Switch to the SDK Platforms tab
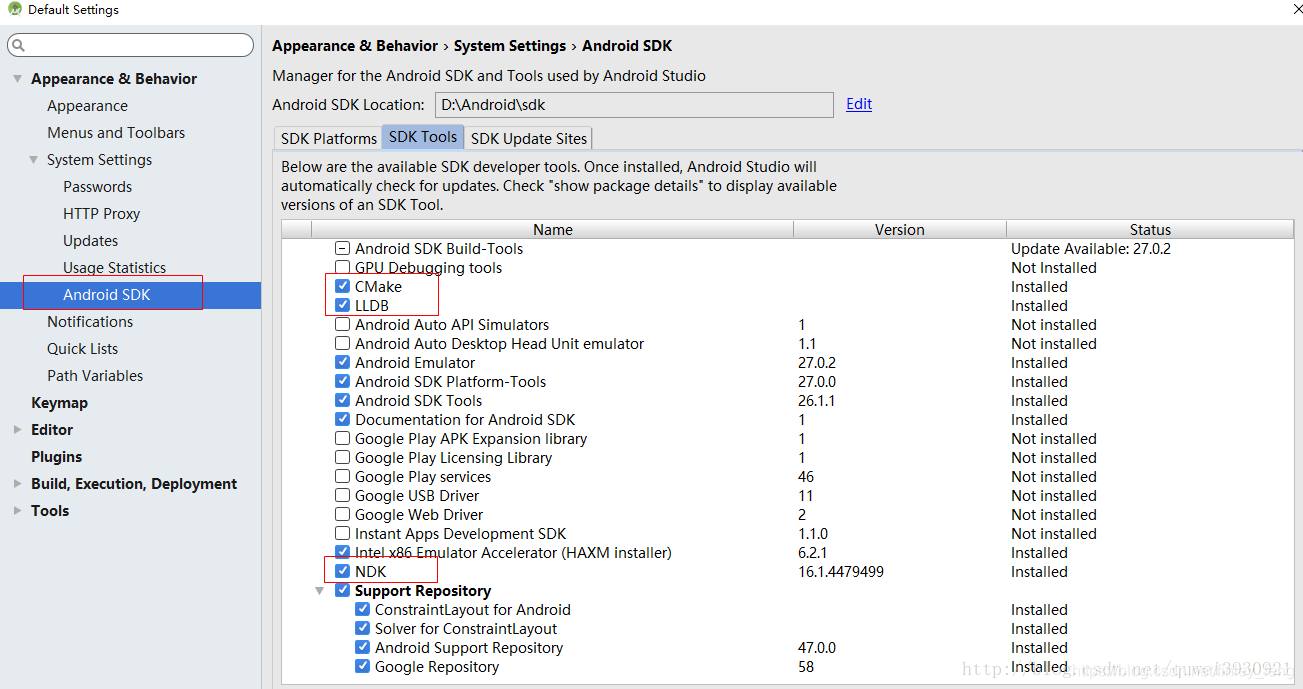1303x689 pixels. click(x=327, y=138)
